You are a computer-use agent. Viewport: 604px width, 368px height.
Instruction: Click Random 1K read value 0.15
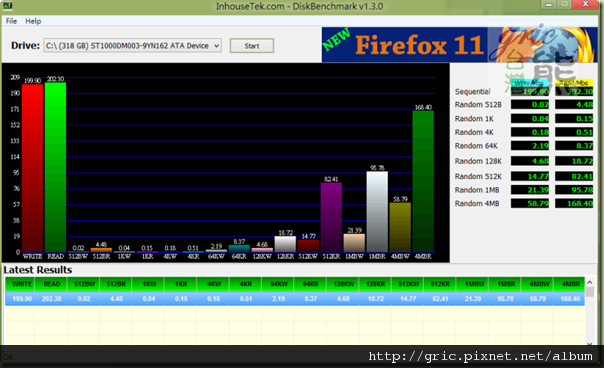tap(574, 119)
